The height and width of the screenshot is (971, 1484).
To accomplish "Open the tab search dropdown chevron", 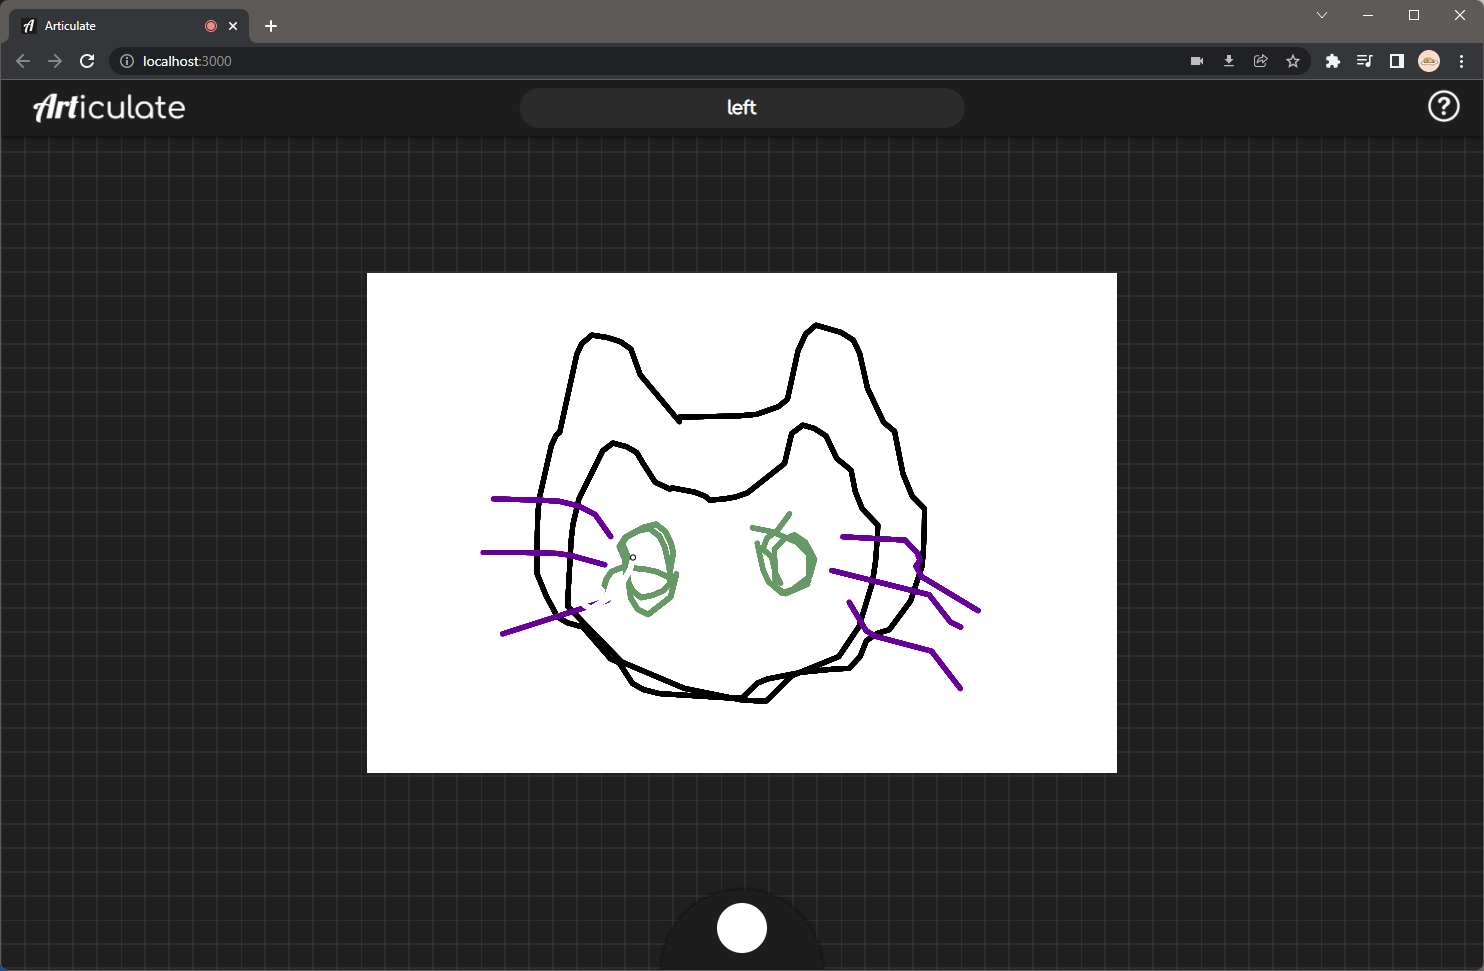I will (x=1322, y=15).
